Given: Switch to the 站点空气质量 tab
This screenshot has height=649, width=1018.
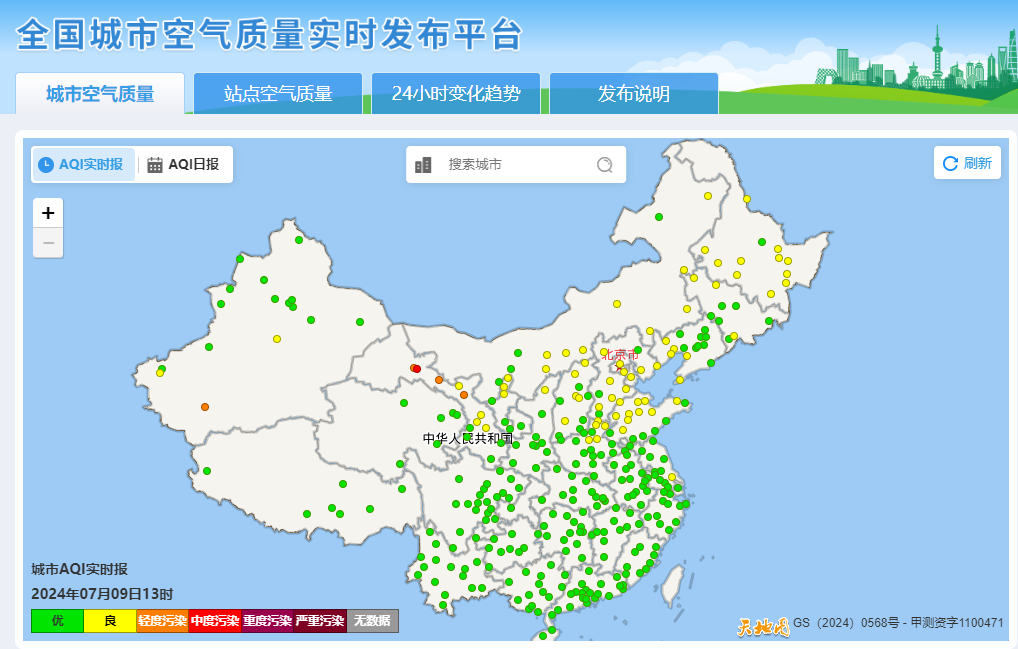Looking at the screenshot, I should point(278,94).
